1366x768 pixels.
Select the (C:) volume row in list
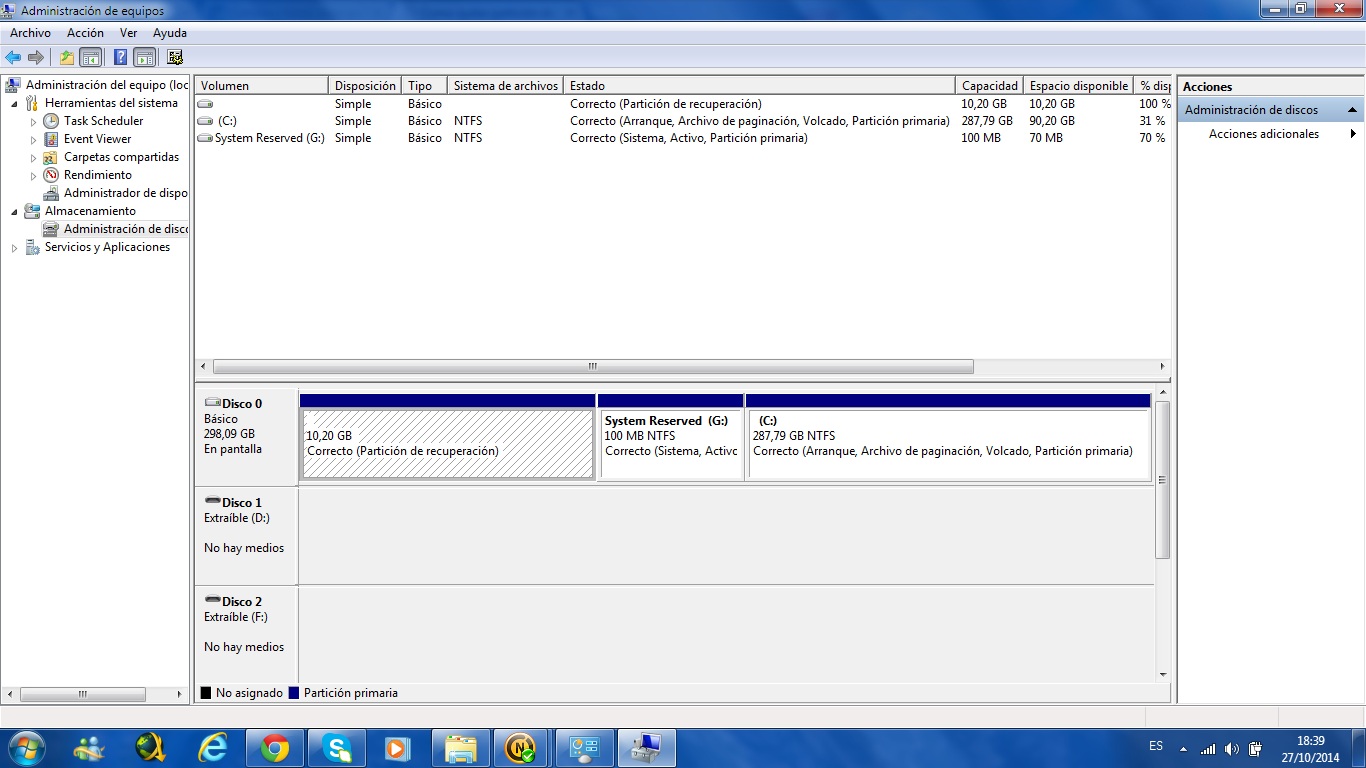[227, 121]
